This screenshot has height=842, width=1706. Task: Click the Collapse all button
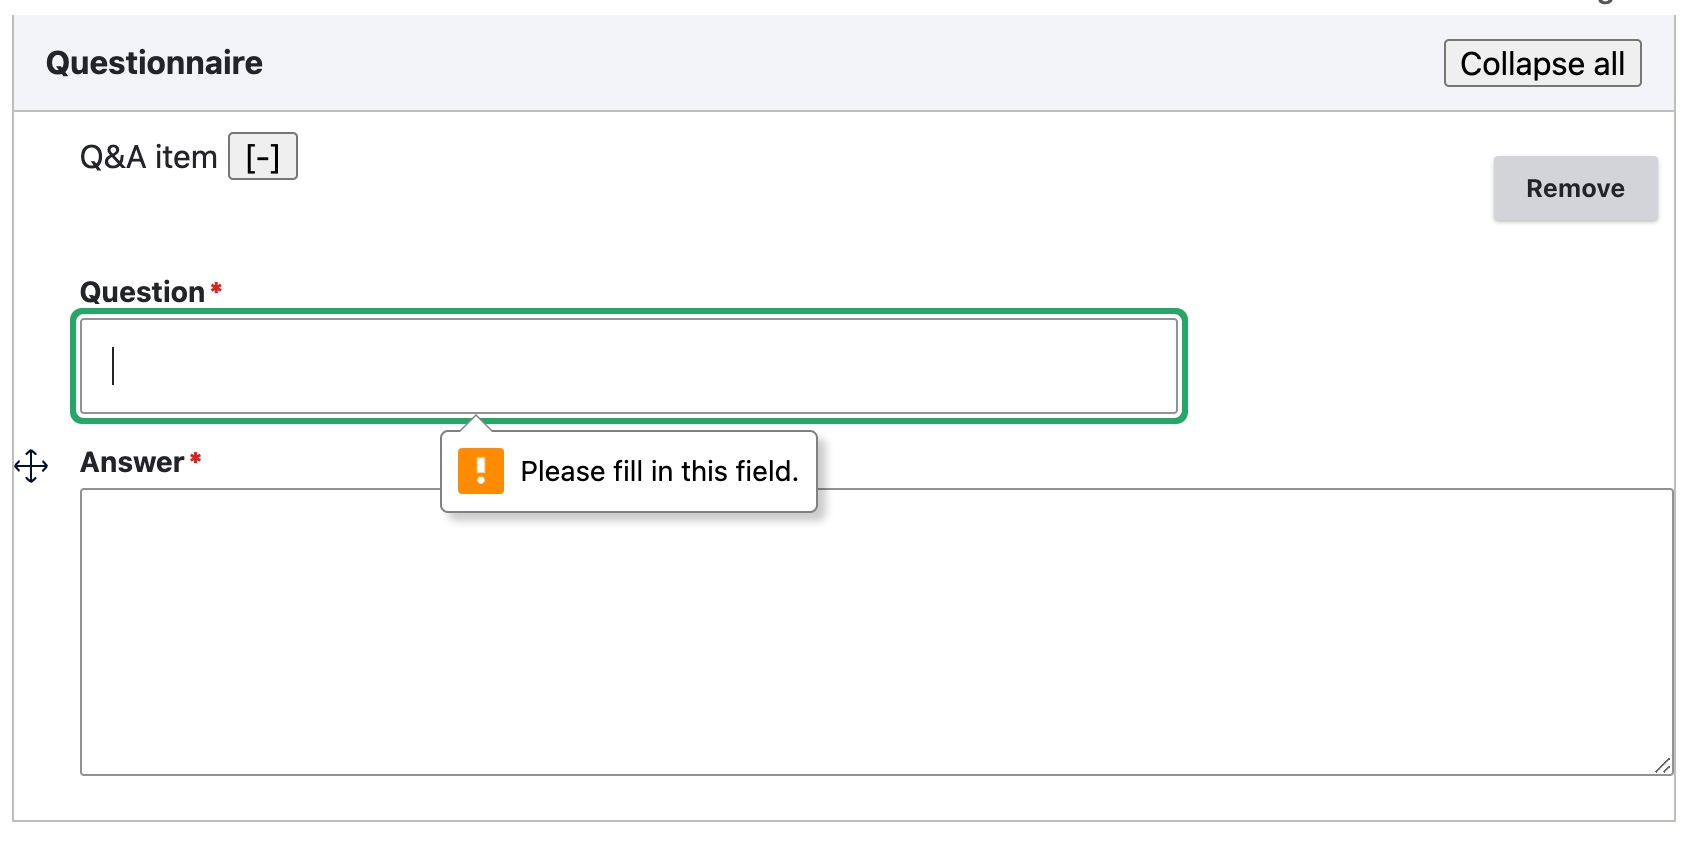pyautogui.click(x=1542, y=63)
